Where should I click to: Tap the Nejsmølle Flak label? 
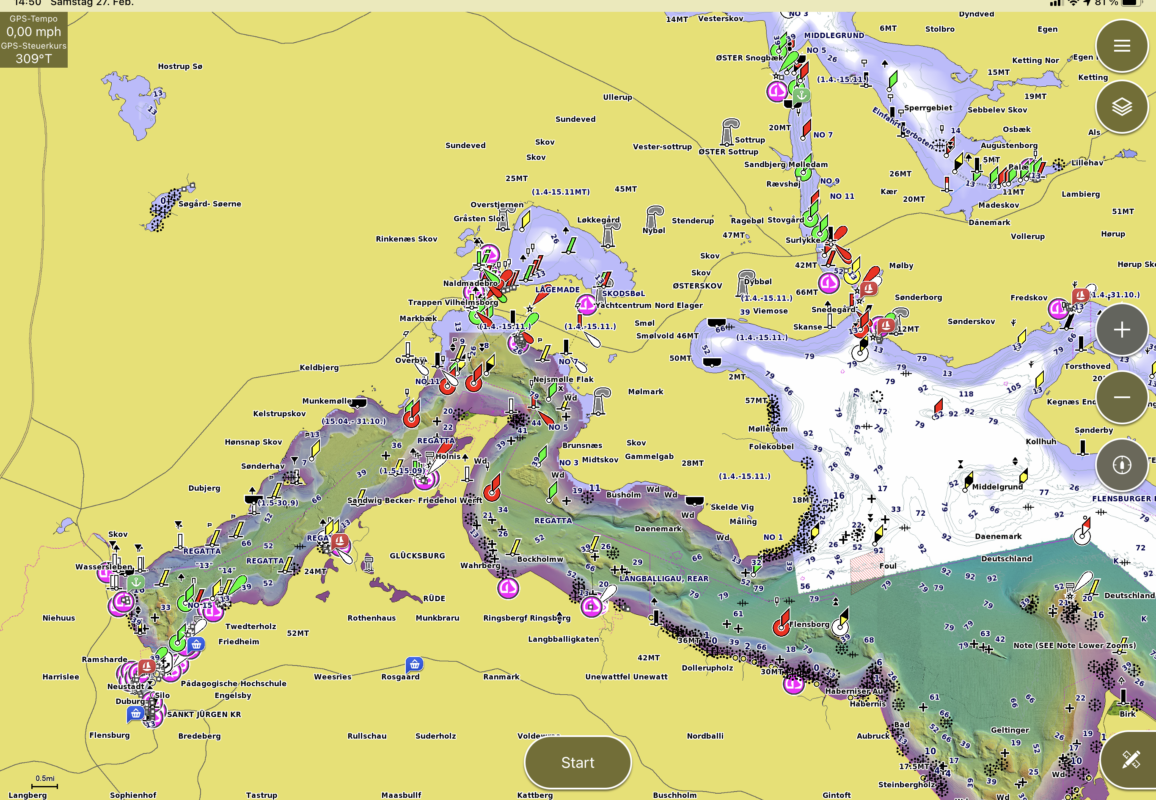563,379
